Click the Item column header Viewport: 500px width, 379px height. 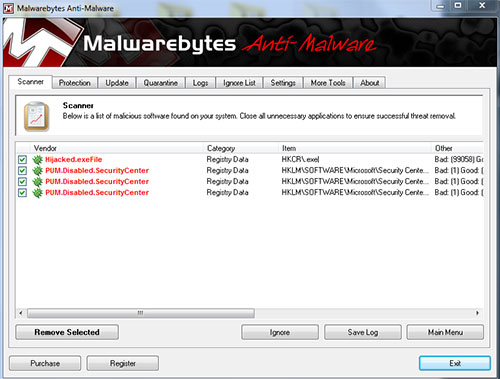(355, 148)
